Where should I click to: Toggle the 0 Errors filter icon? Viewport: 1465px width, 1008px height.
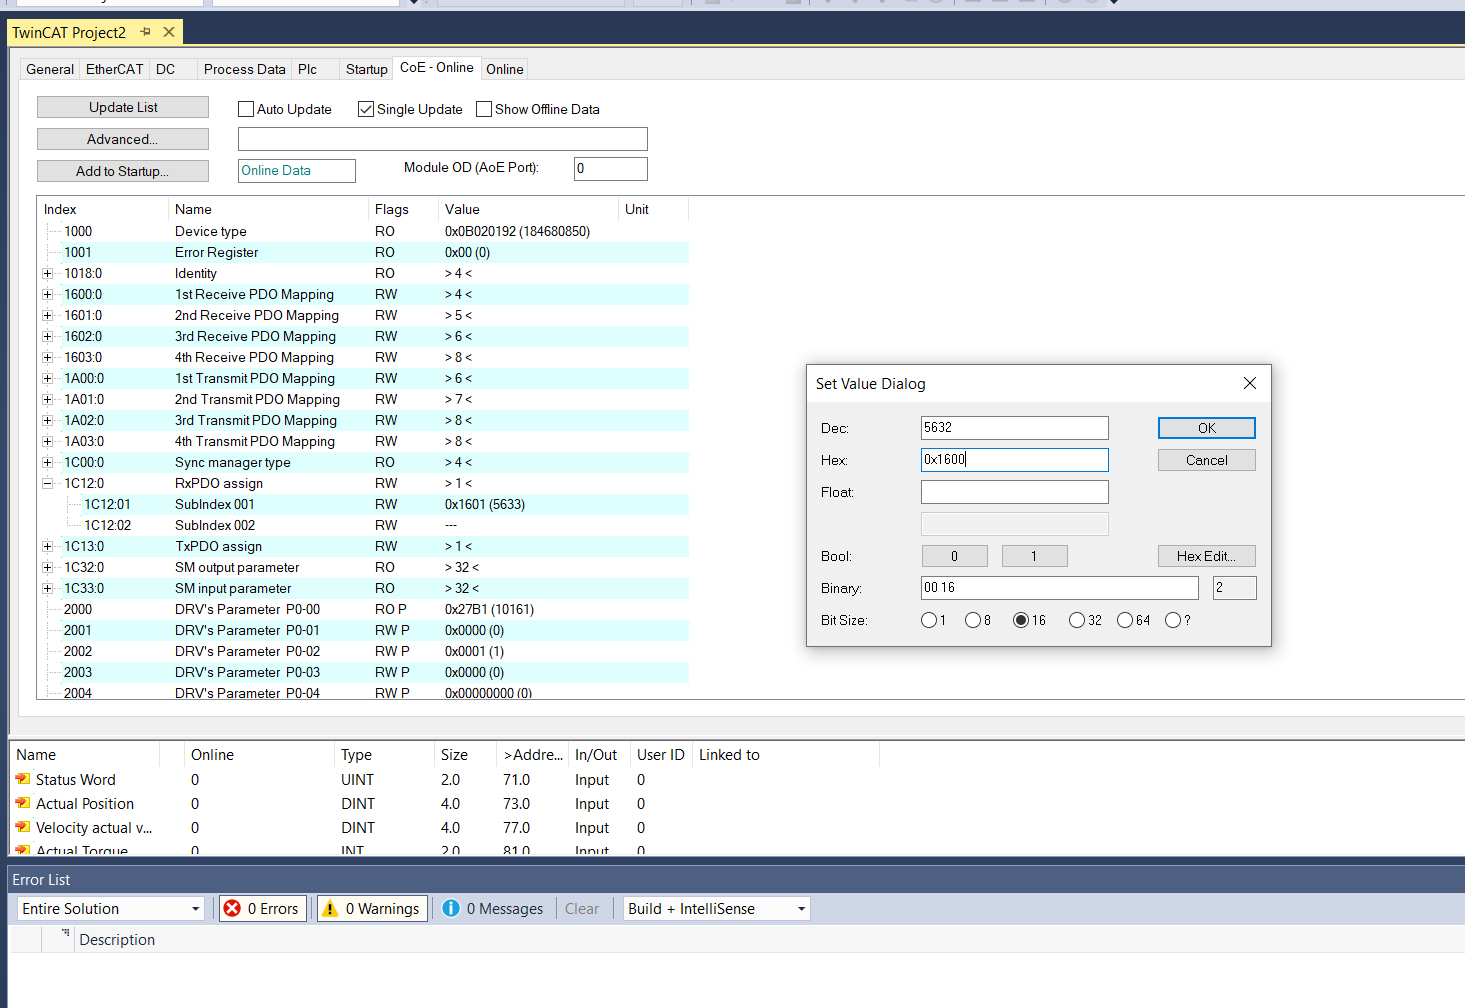tap(233, 908)
